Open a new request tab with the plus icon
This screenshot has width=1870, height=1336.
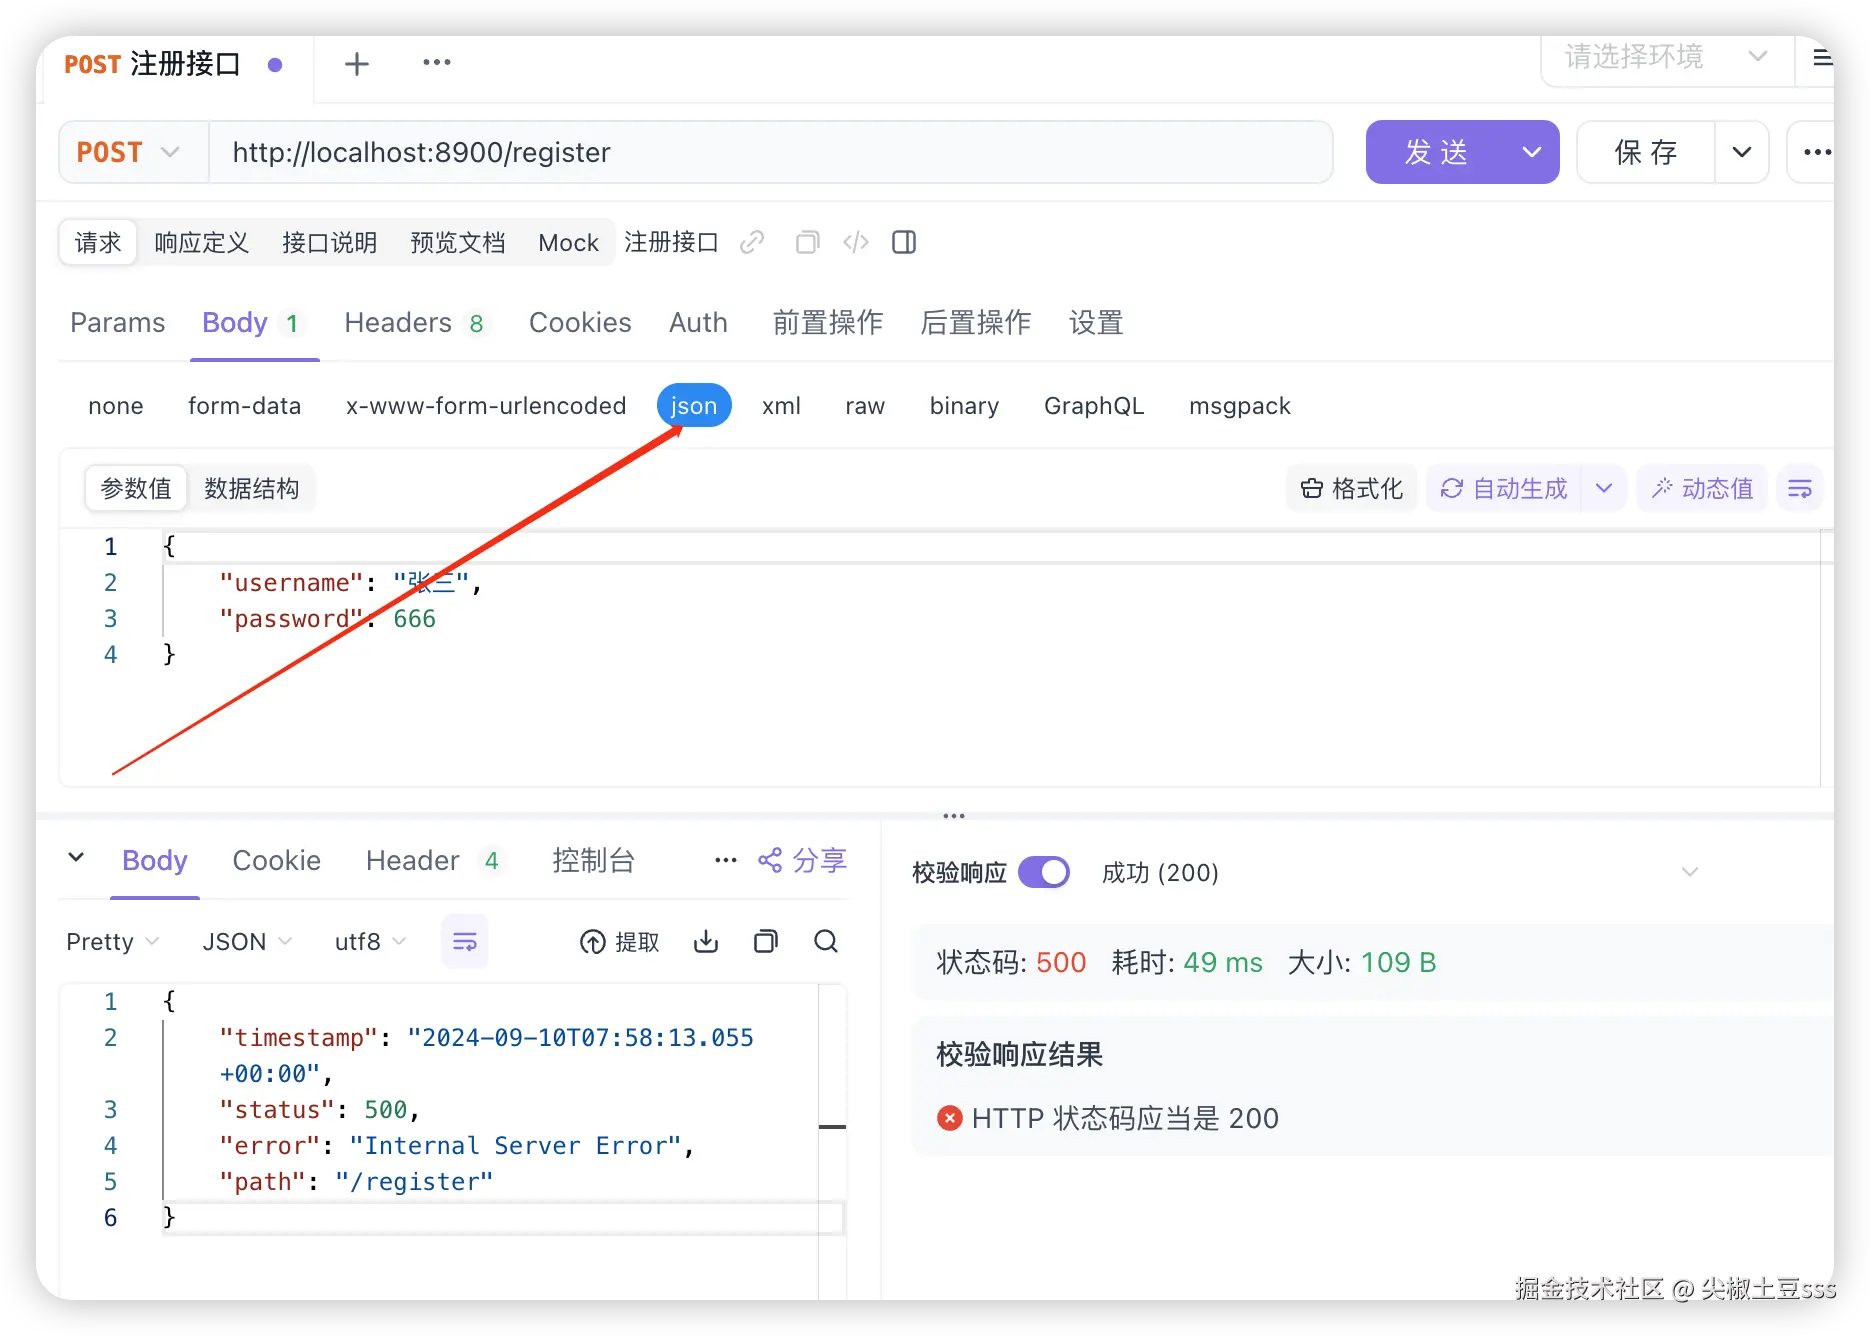(357, 64)
